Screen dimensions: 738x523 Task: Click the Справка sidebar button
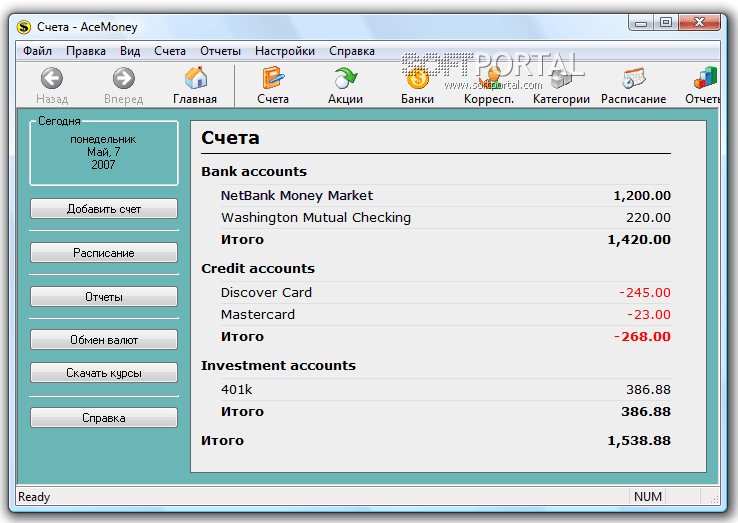coord(104,418)
